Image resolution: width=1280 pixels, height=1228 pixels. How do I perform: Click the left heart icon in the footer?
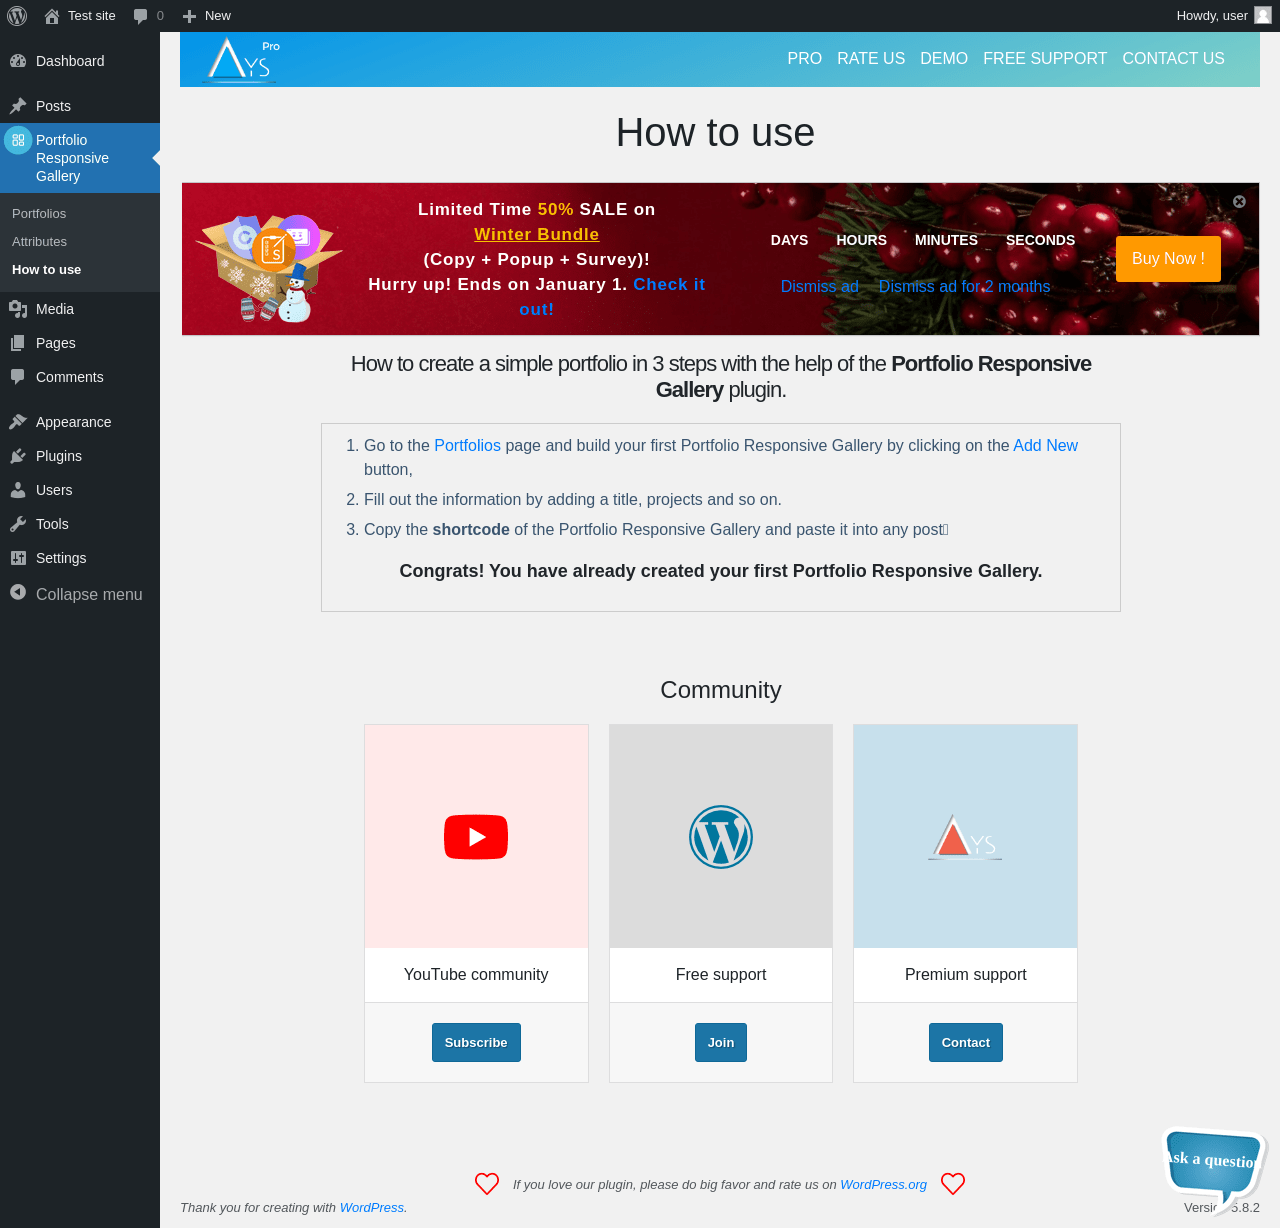point(487,1184)
